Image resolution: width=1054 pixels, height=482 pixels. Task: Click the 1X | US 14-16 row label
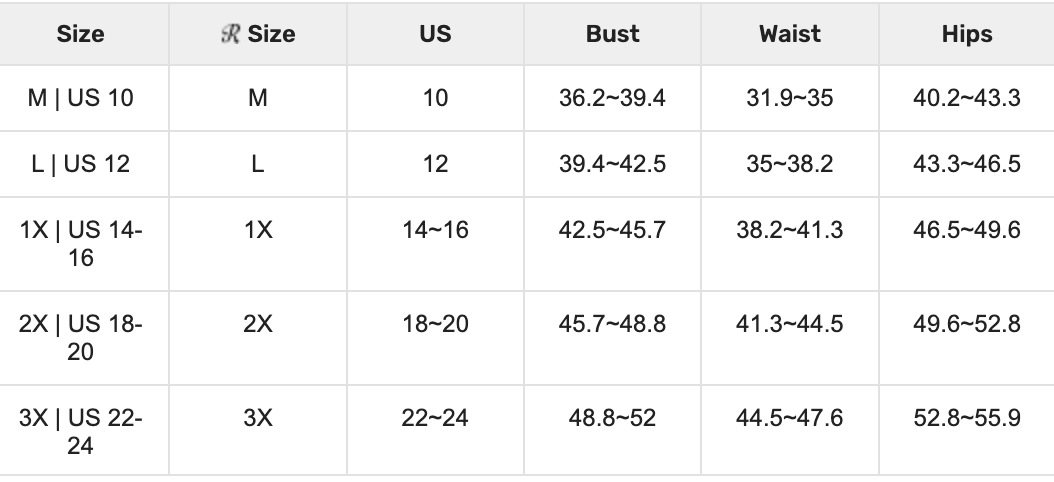[x=81, y=243]
